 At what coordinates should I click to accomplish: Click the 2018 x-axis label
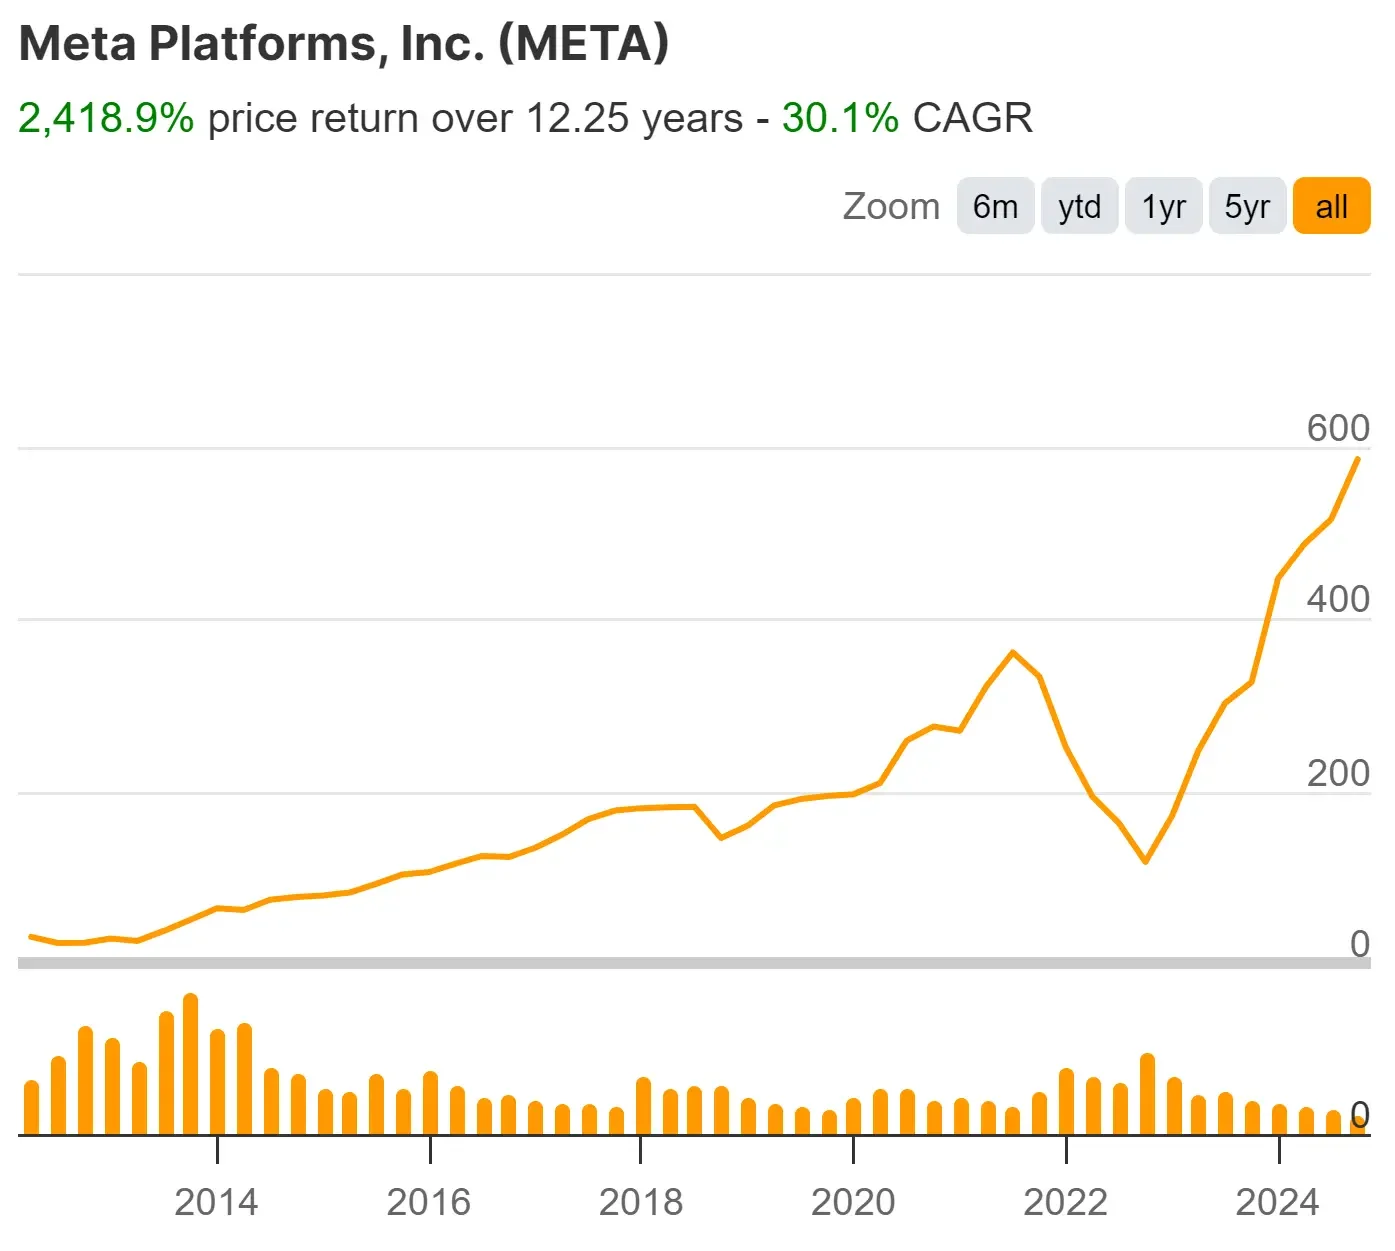click(640, 1201)
